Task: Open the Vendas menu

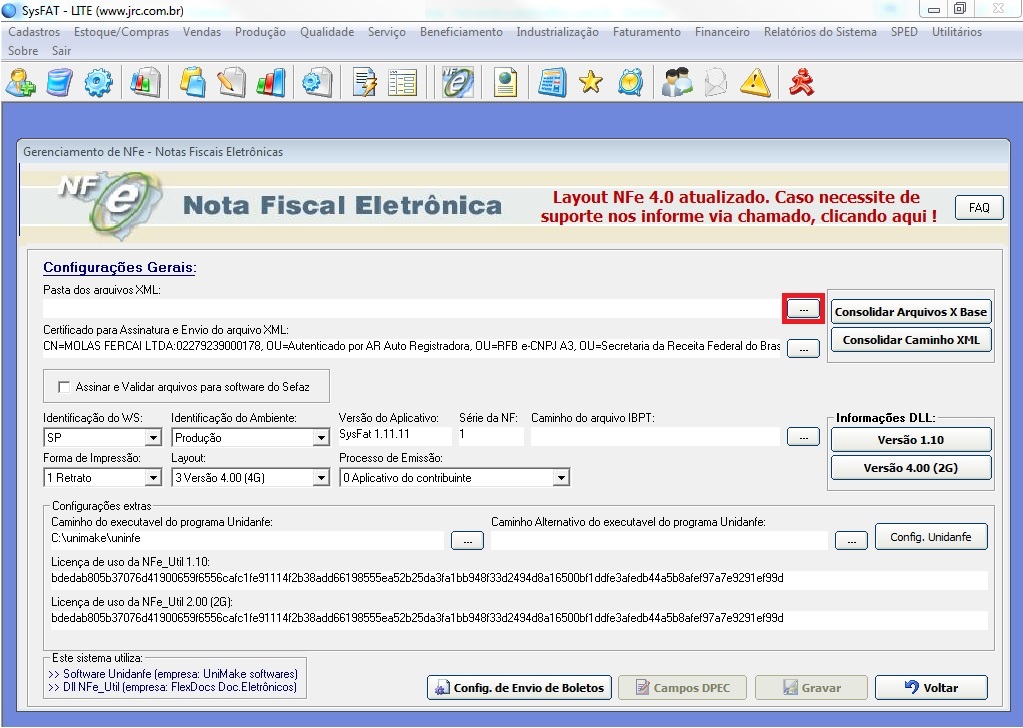Action: click(202, 32)
